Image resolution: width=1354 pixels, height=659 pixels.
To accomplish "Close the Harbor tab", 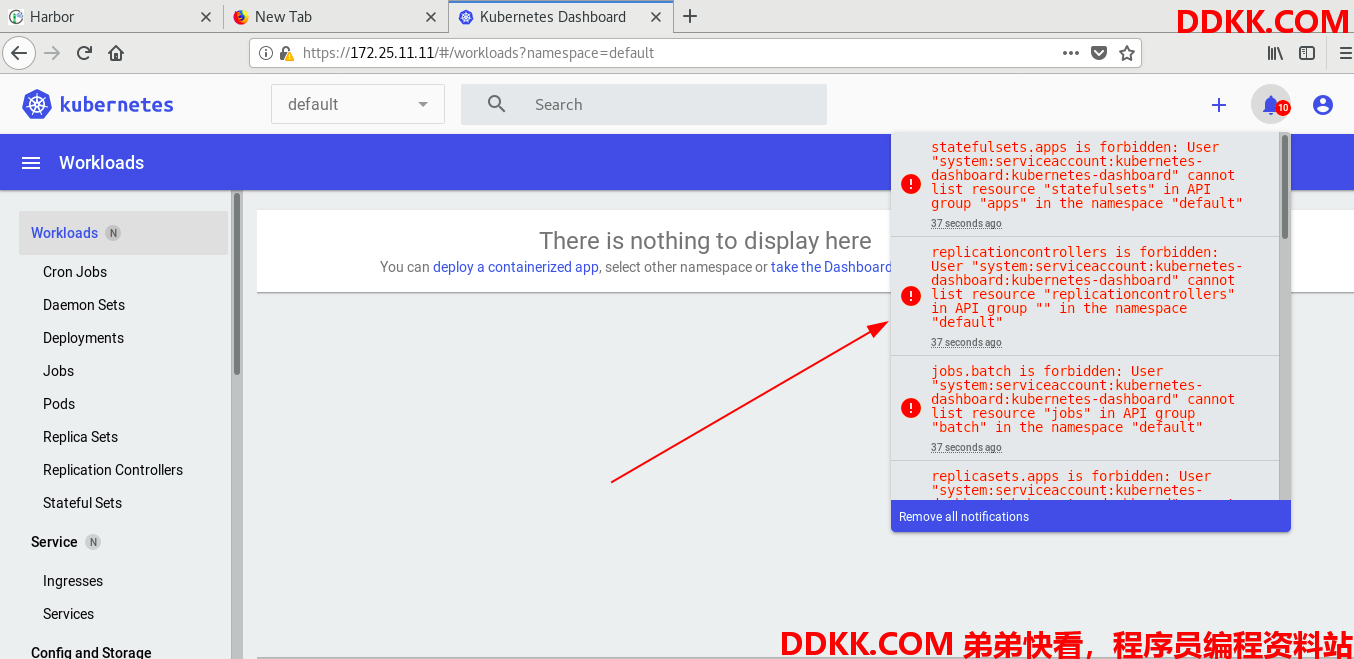I will (206, 17).
